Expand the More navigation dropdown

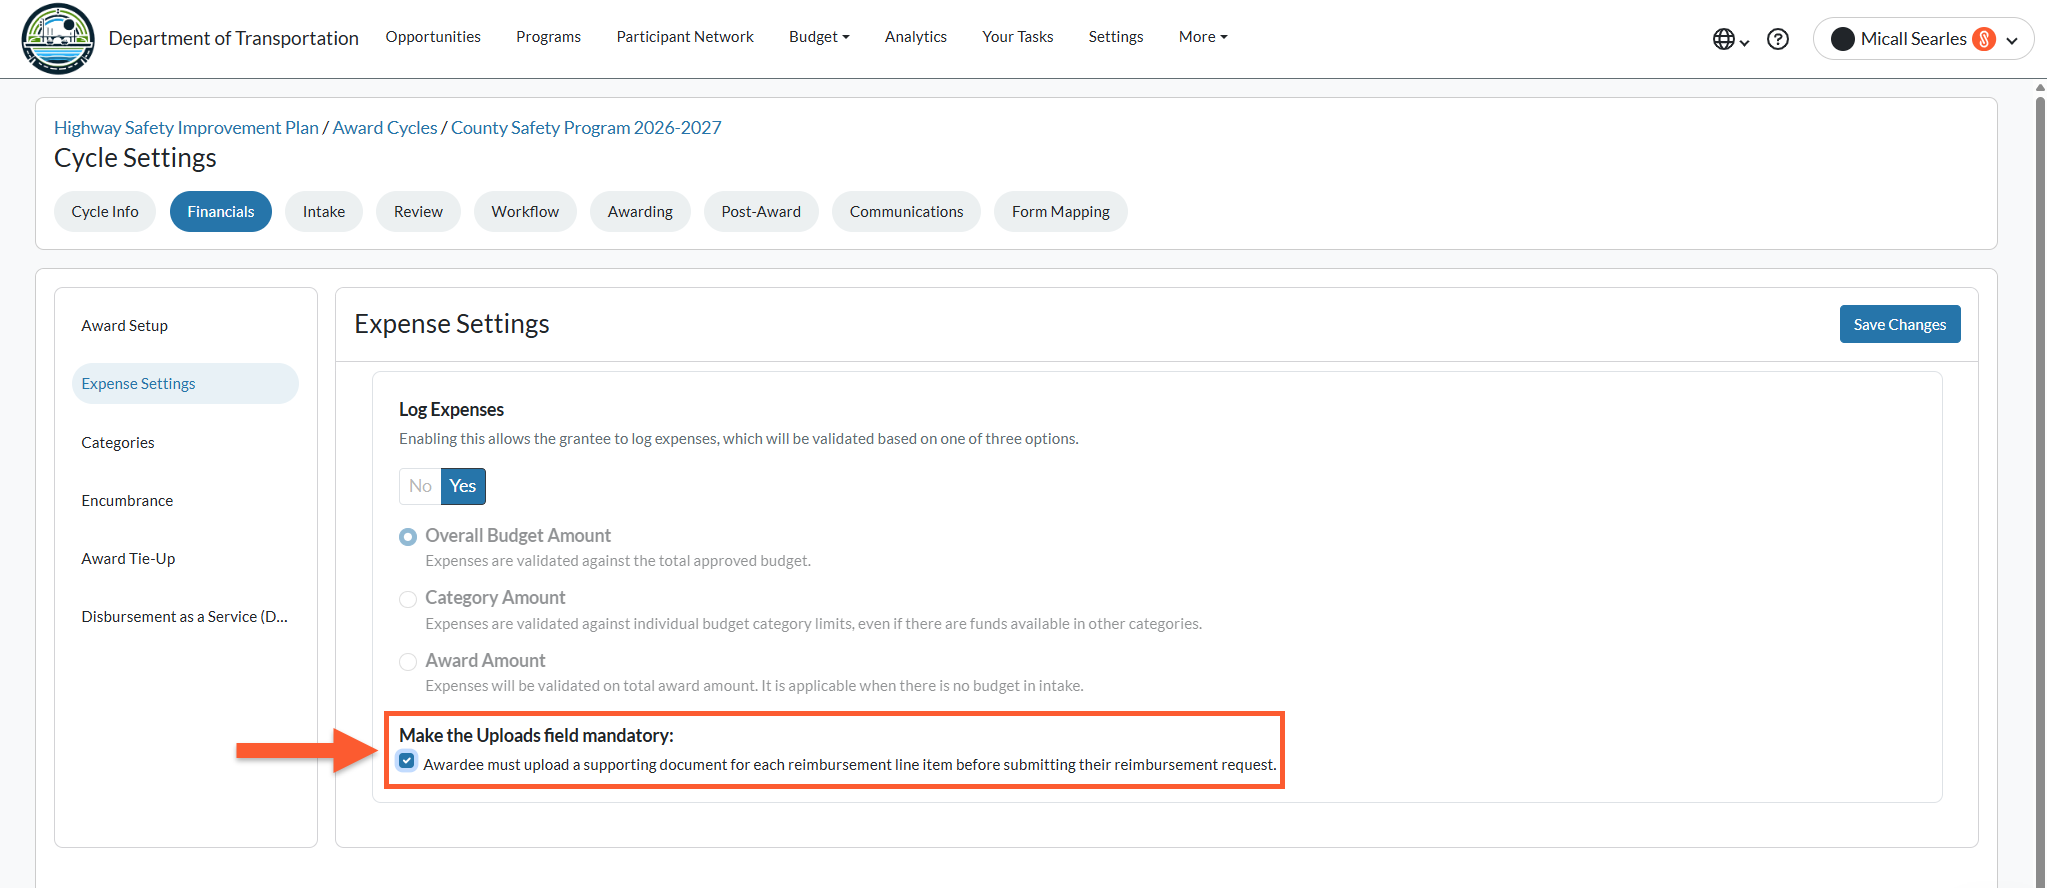(1203, 37)
